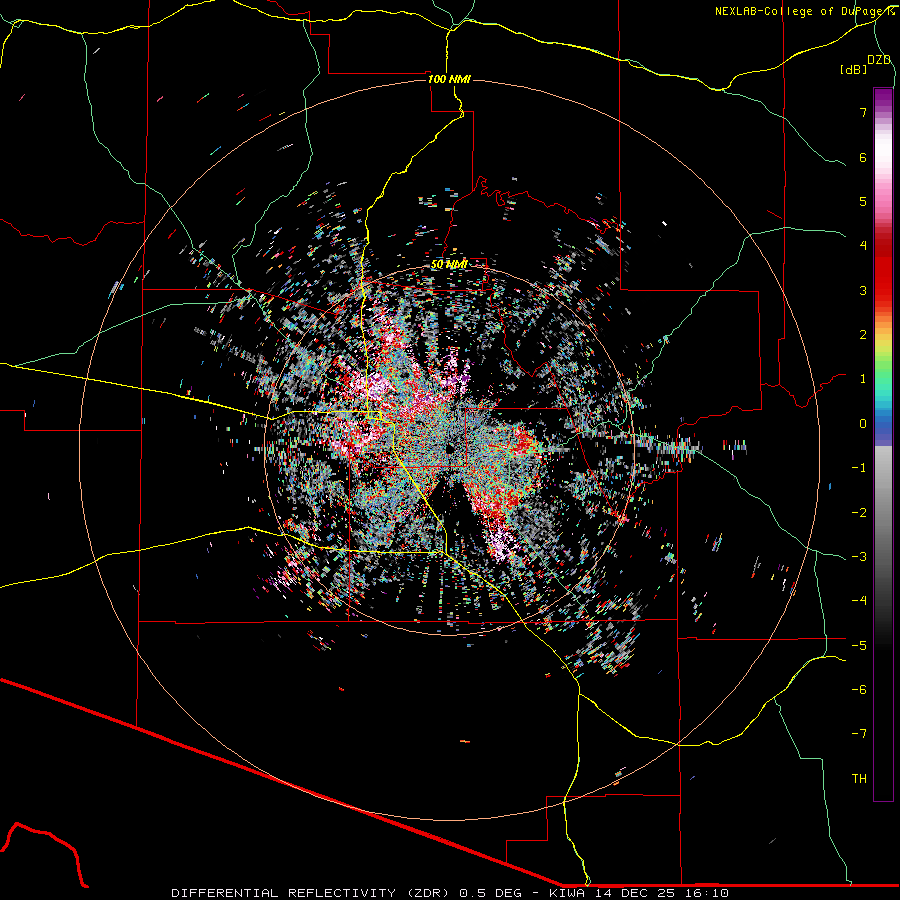The width and height of the screenshot is (900, 900).
Task: Click the -4 value on color scale
Action: [859, 601]
